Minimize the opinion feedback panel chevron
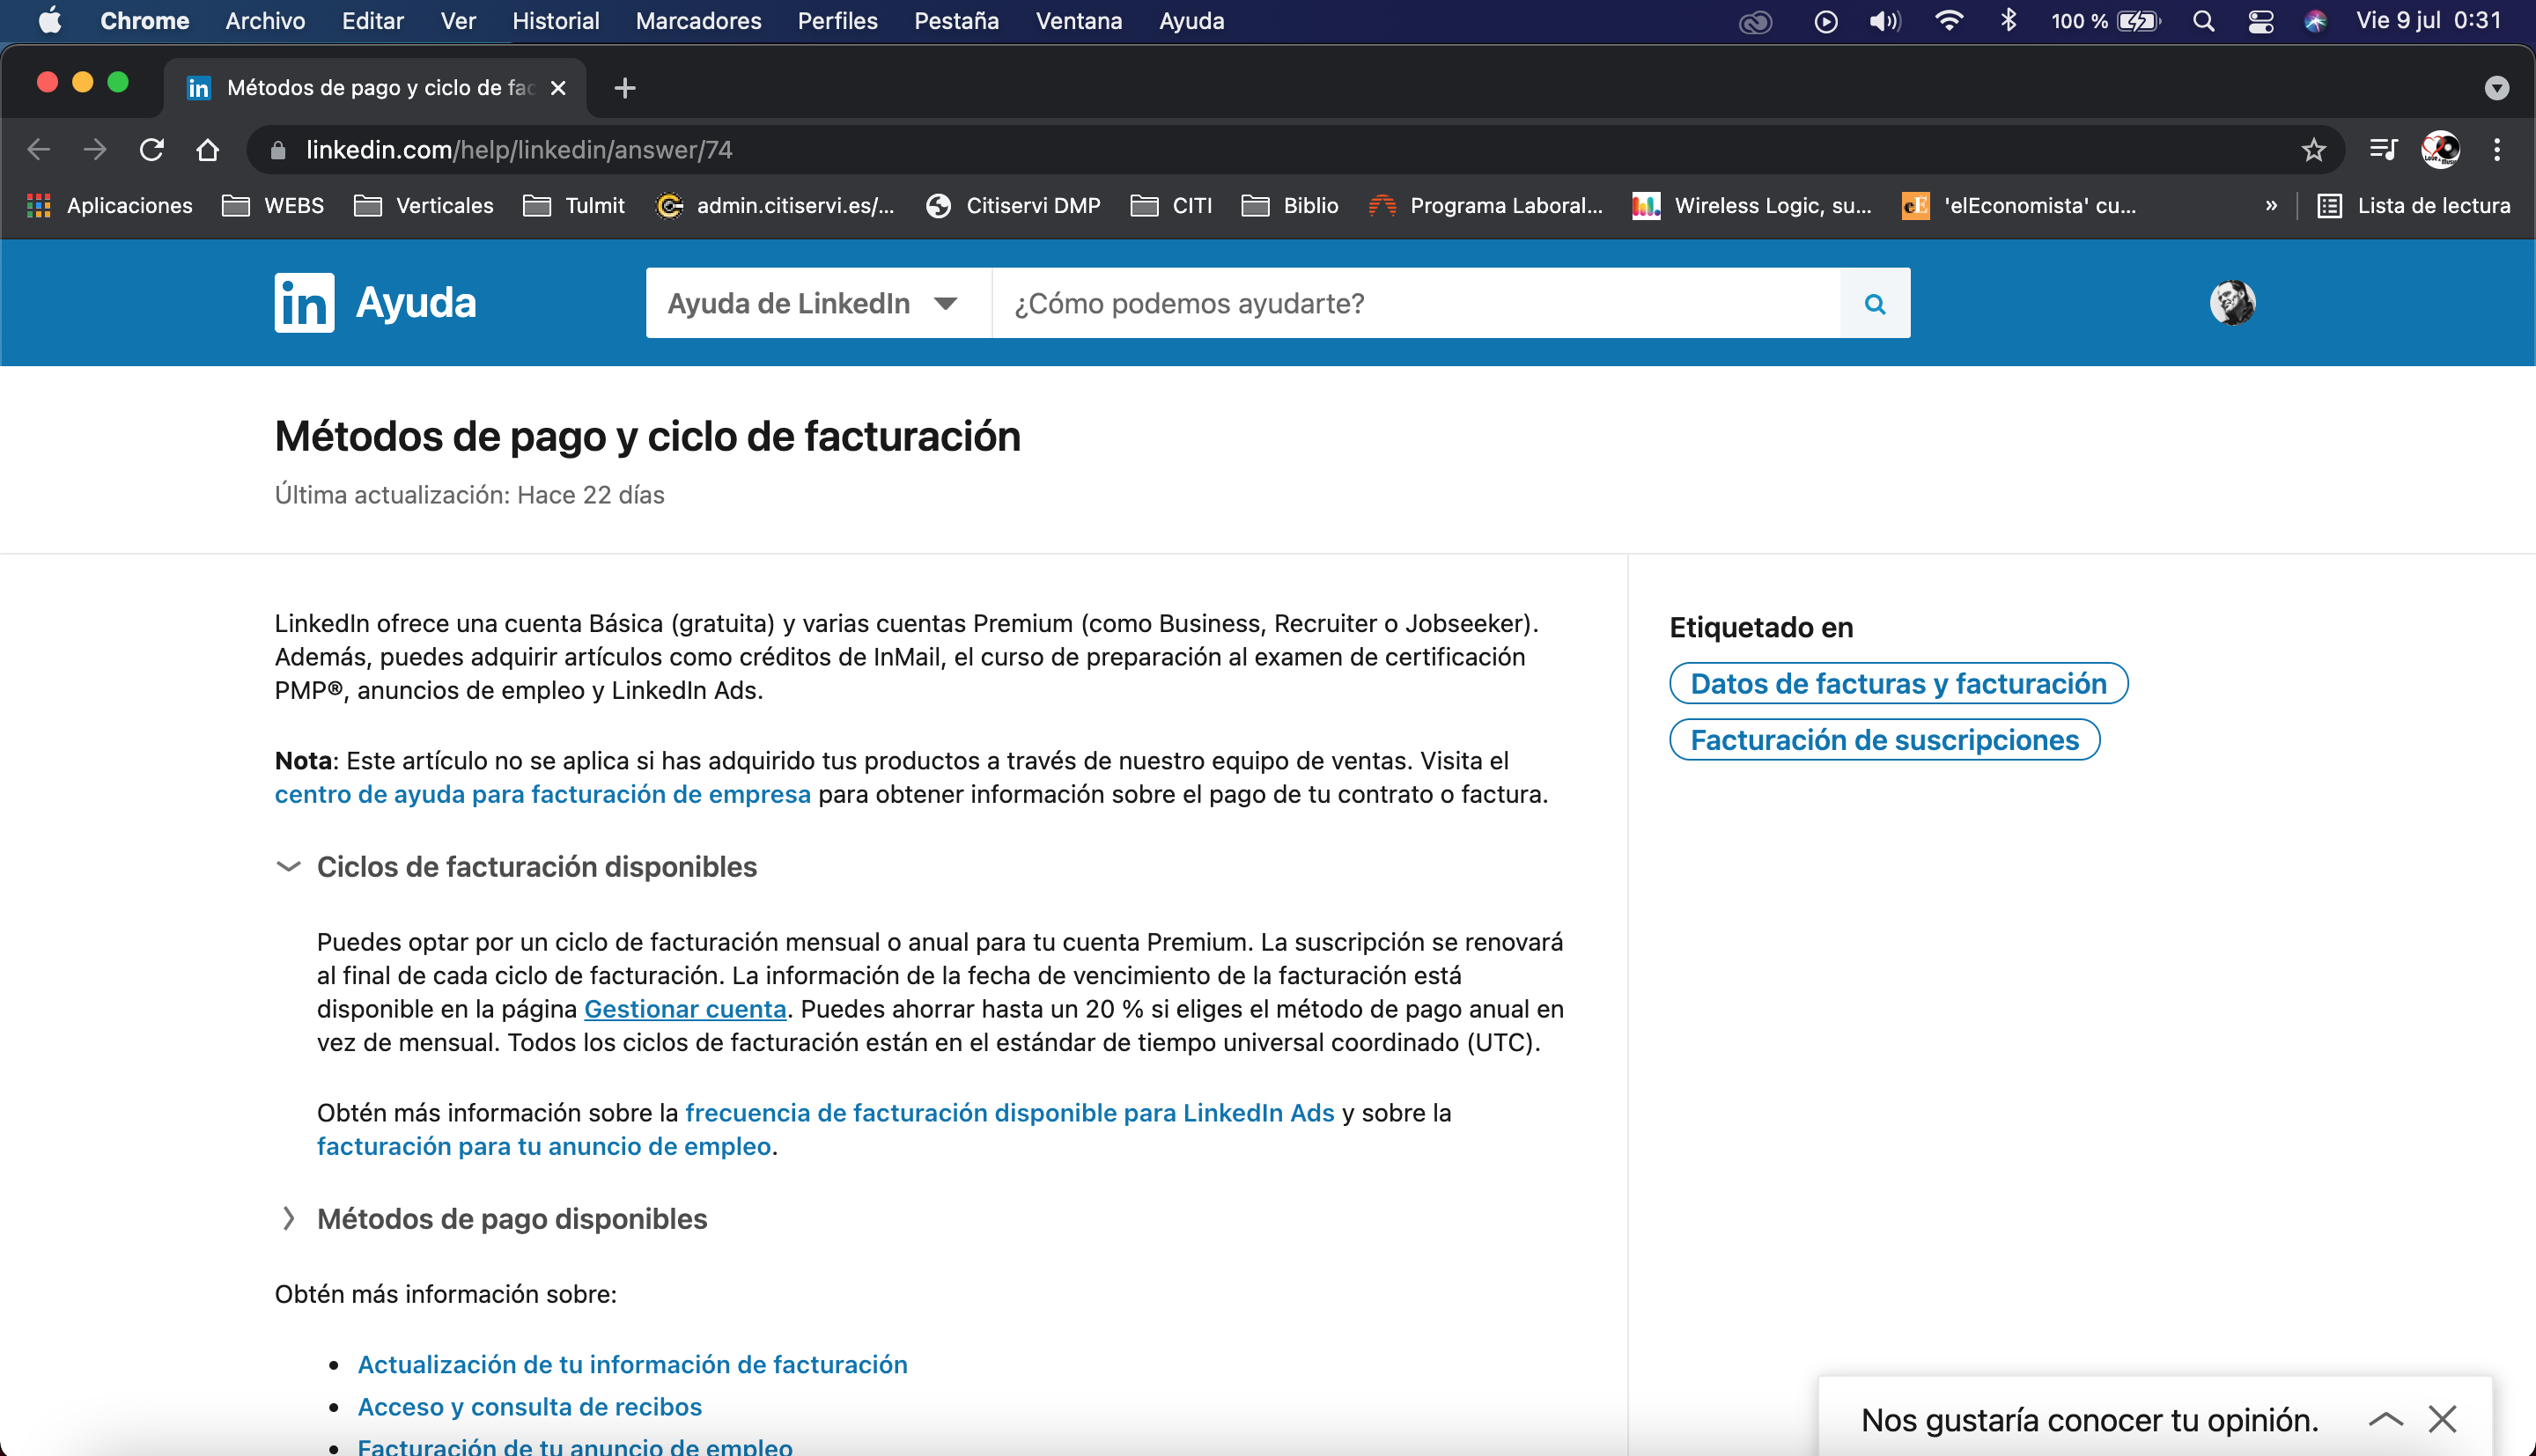2536x1456 pixels. [x=2385, y=1419]
